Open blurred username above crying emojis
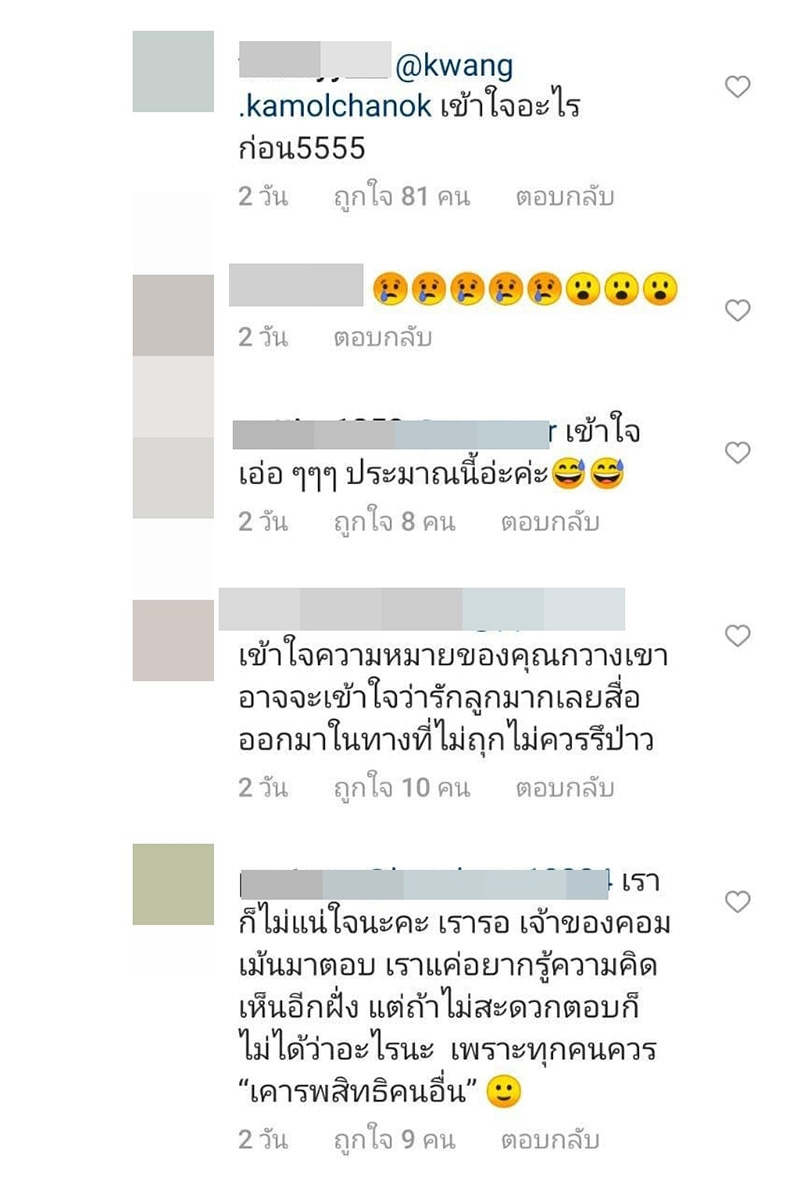800x1196 pixels. pyautogui.click(x=296, y=285)
